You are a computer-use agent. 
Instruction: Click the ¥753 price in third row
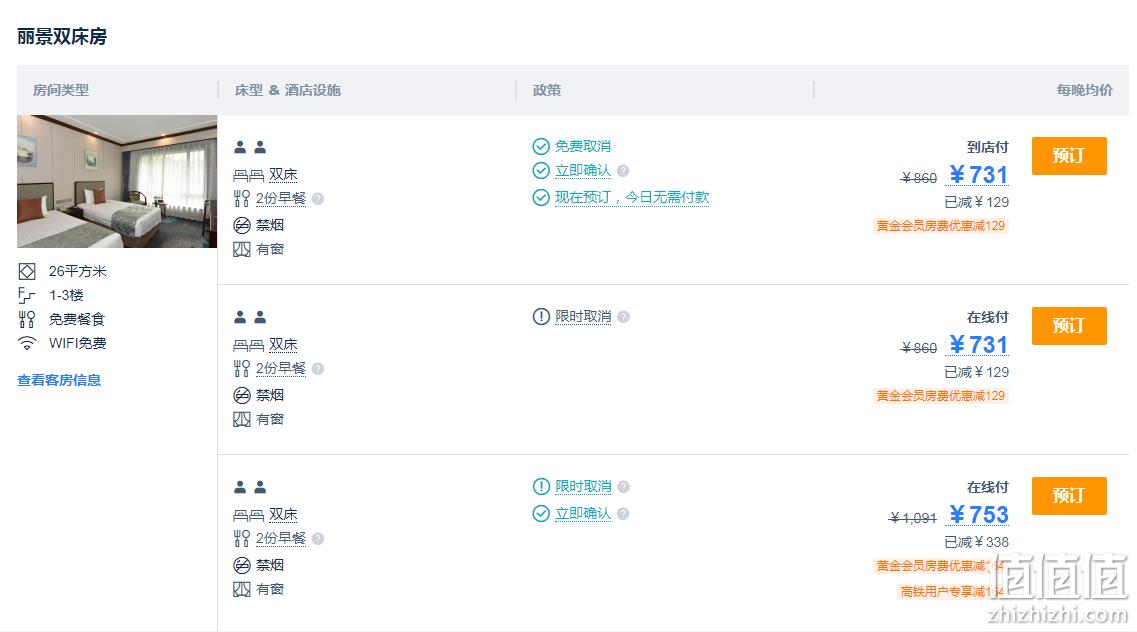(x=979, y=515)
